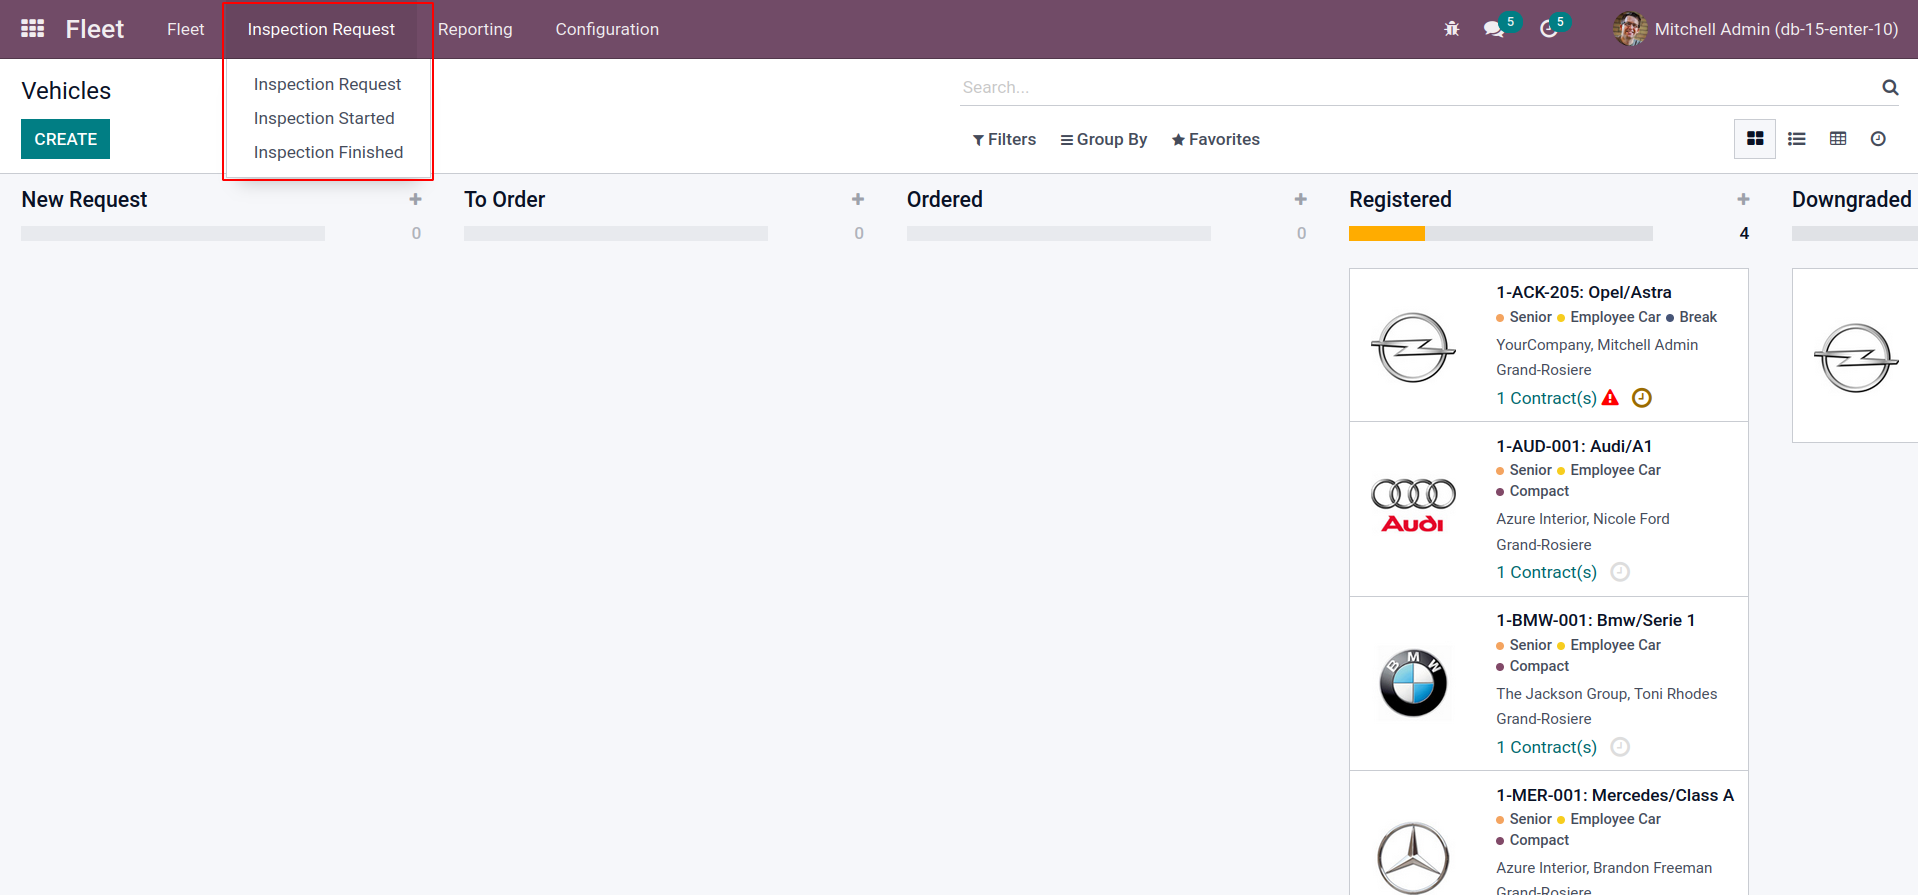1918x895 pixels.
Task: Open the Filters dropdown
Action: tap(1004, 140)
